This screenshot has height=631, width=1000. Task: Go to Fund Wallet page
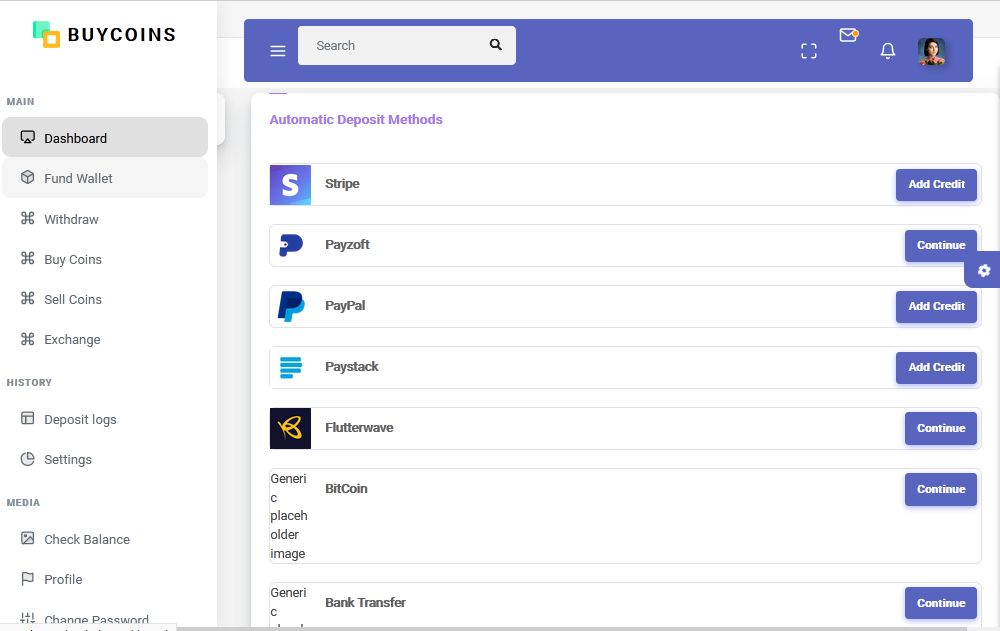click(x=105, y=178)
